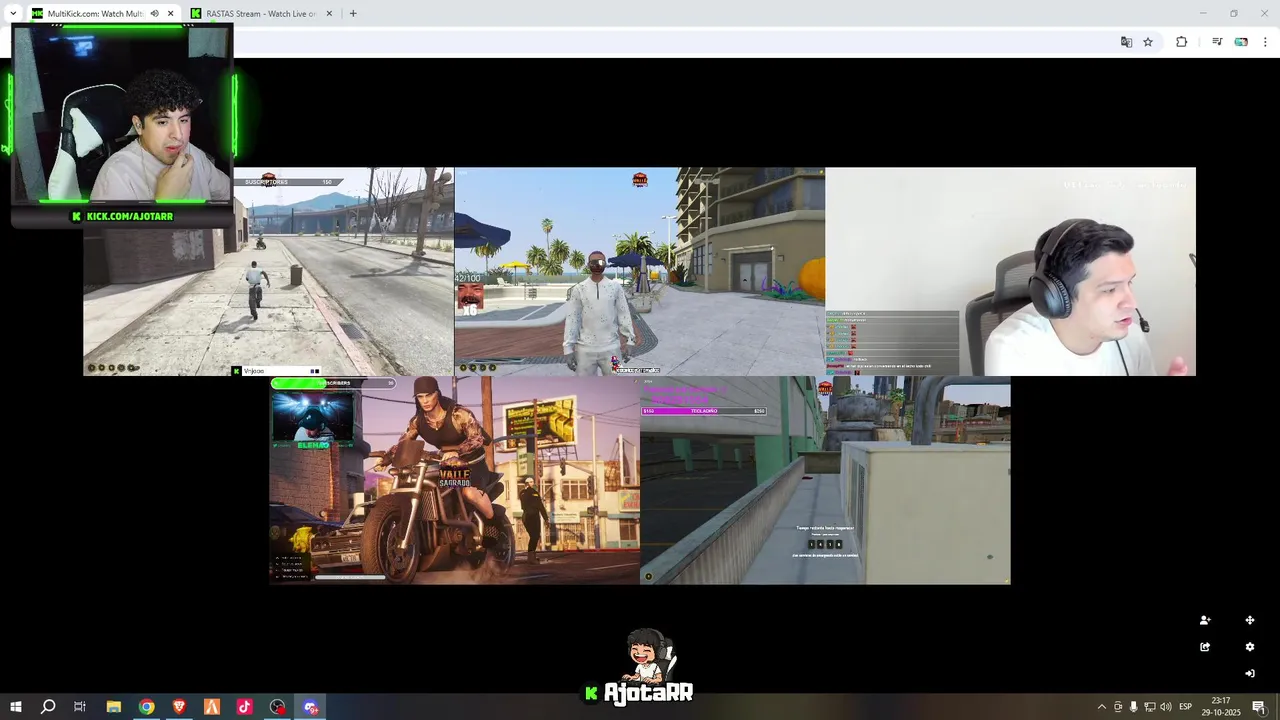
Task: Change ESP input language
Action: (1186, 707)
